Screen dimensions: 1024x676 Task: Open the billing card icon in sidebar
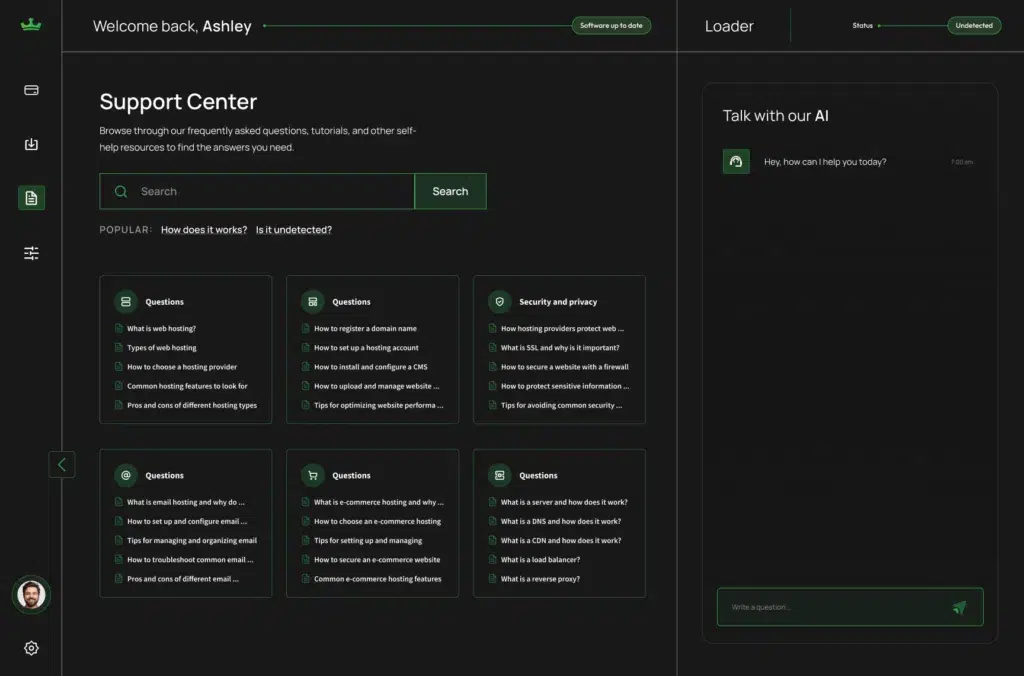click(31, 90)
